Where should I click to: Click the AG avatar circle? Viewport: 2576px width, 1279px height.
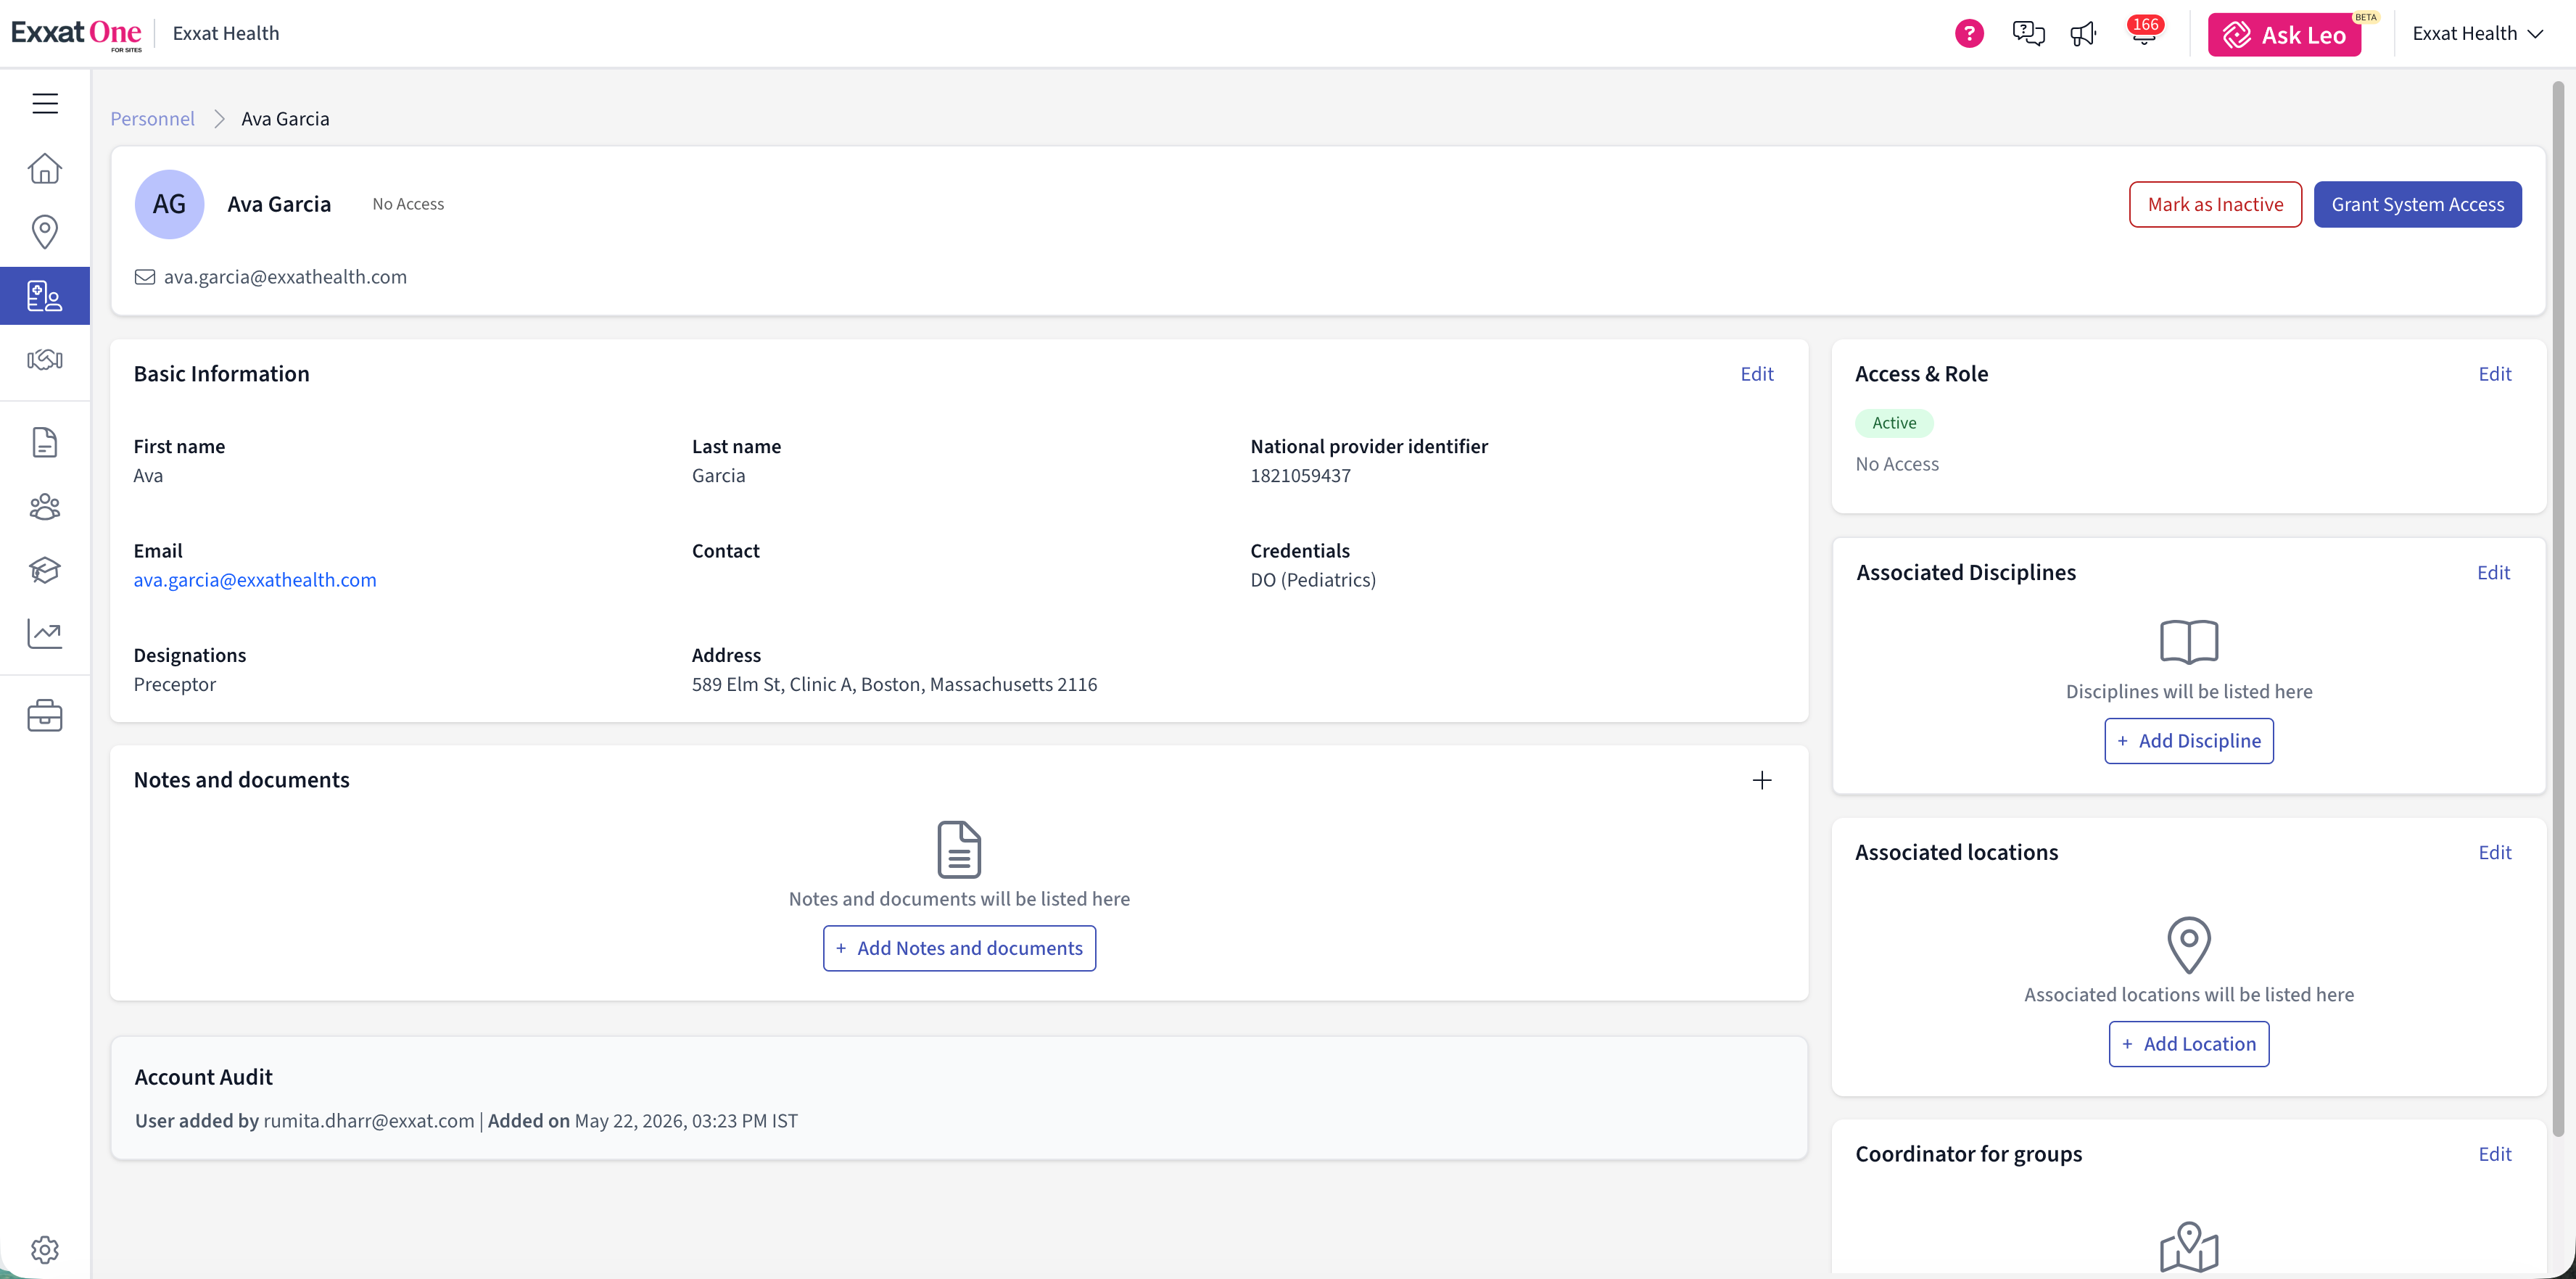[x=169, y=204]
